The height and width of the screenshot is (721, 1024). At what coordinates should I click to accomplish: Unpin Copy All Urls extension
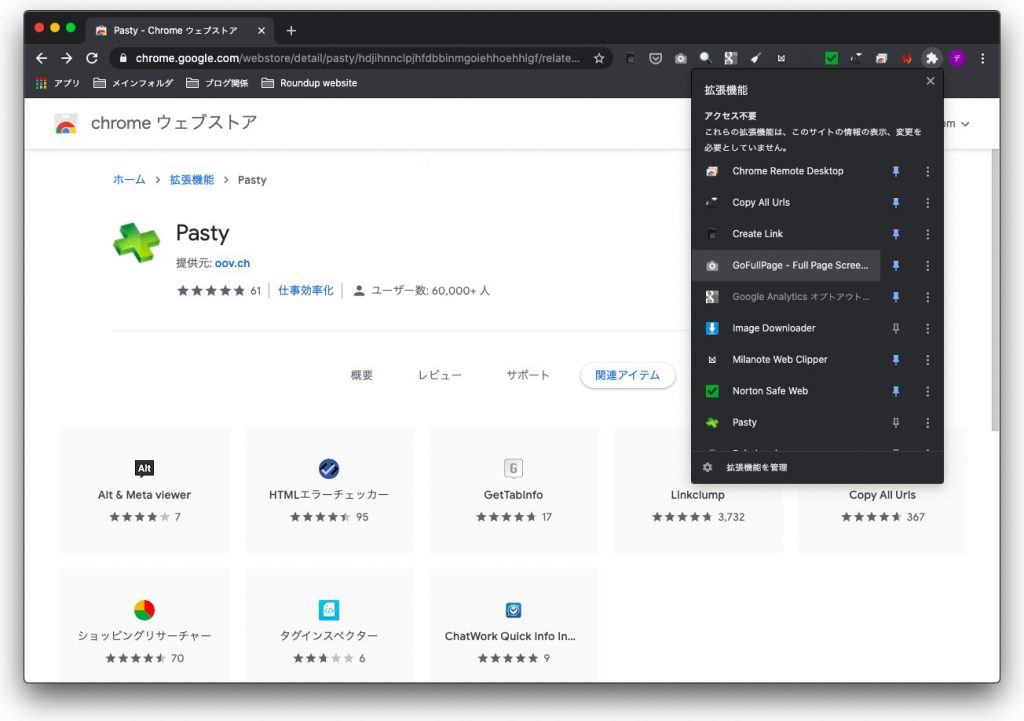coord(896,202)
